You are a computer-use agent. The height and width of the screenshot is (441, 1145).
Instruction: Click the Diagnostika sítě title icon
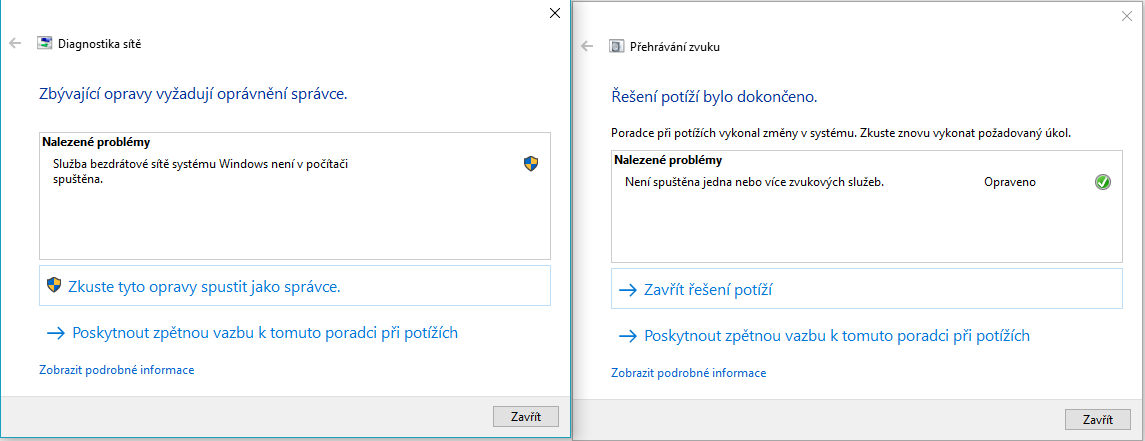(45, 43)
